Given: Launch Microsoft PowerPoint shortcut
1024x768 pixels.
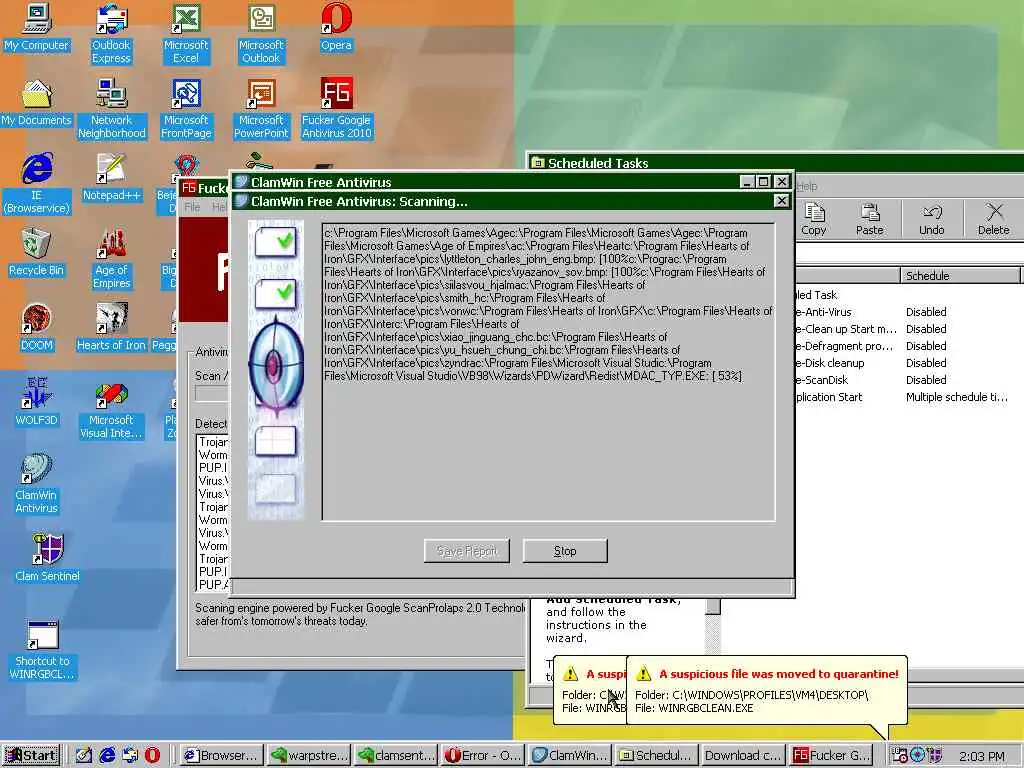Looking at the screenshot, I should tap(261, 108).
